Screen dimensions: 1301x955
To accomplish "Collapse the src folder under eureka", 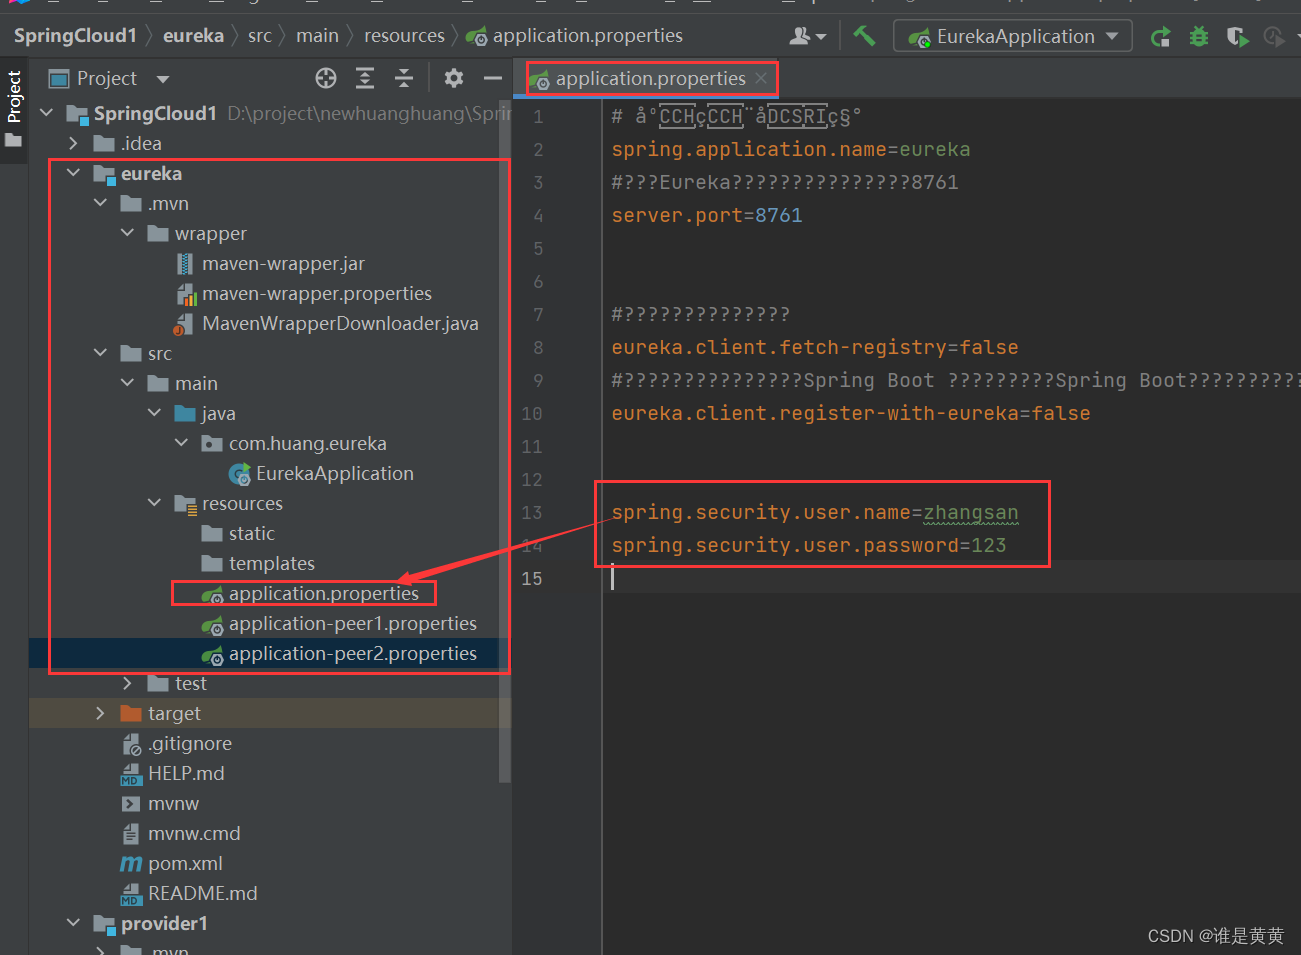I will 101,353.
